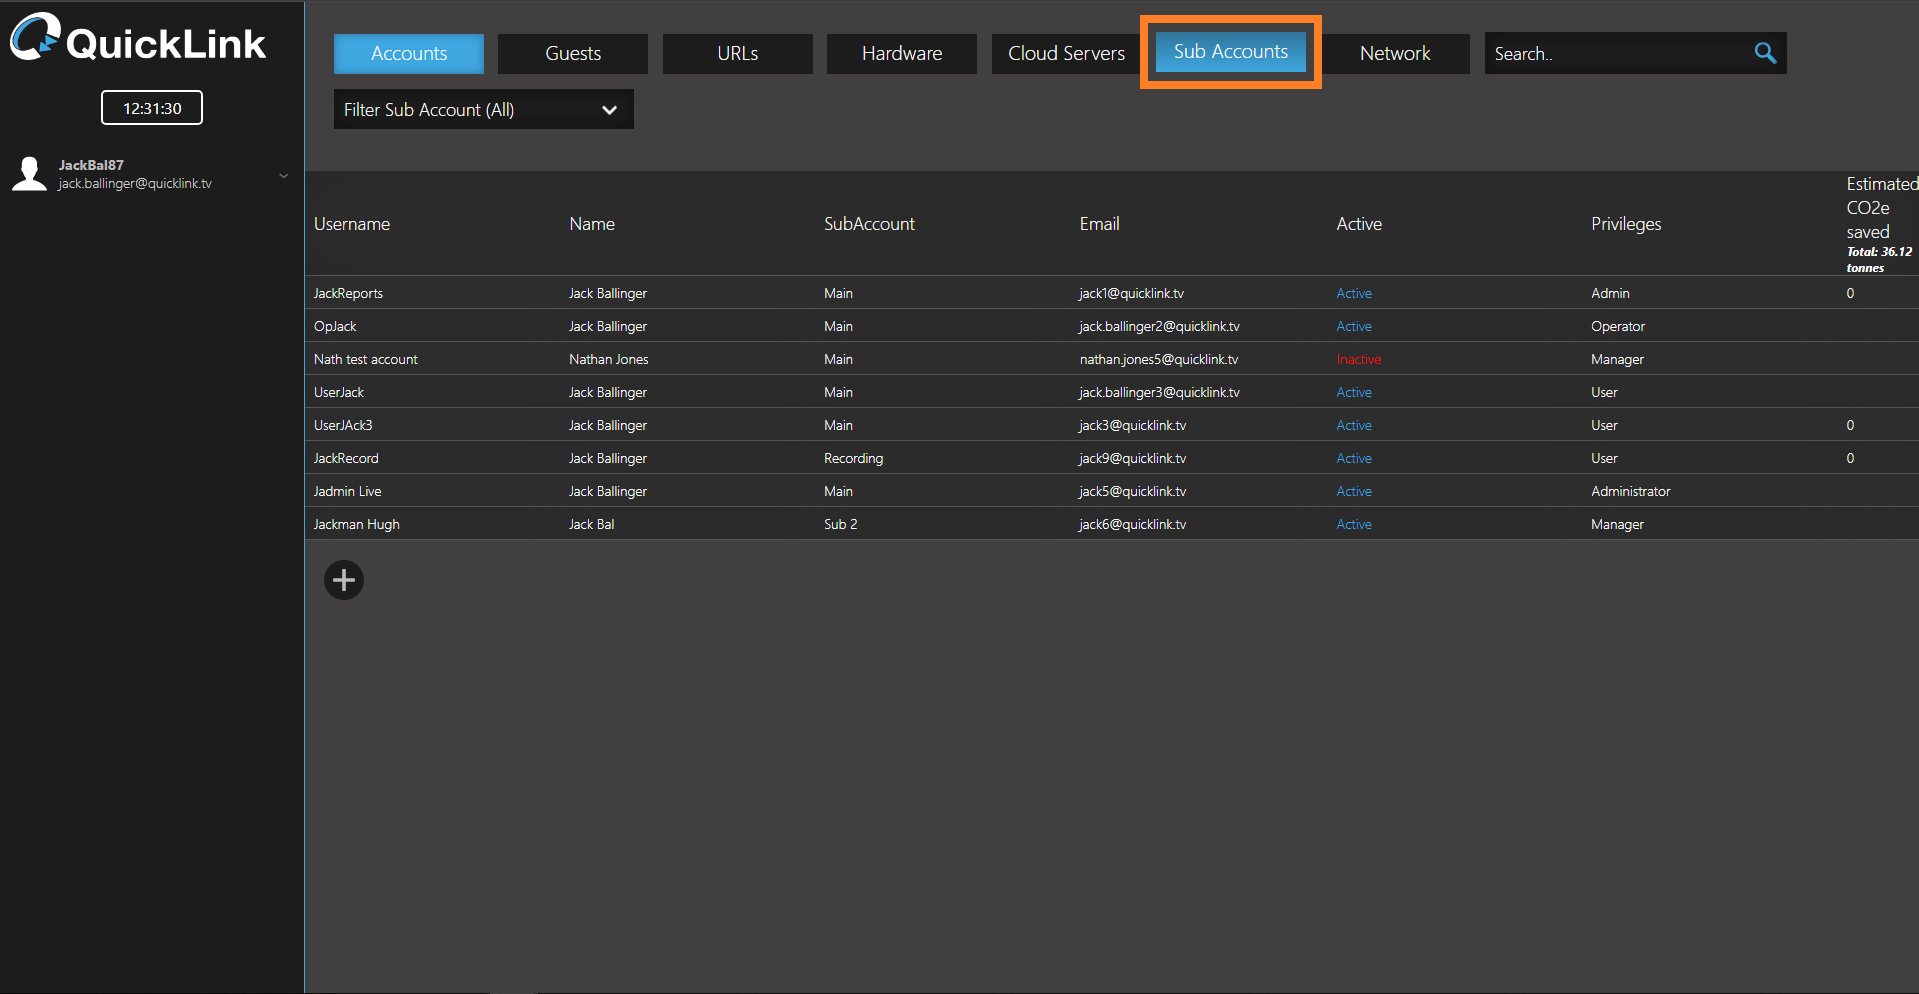The image size is (1919, 994).
Task: Switch to the Guests tab
Action: [x=573, y=54]
